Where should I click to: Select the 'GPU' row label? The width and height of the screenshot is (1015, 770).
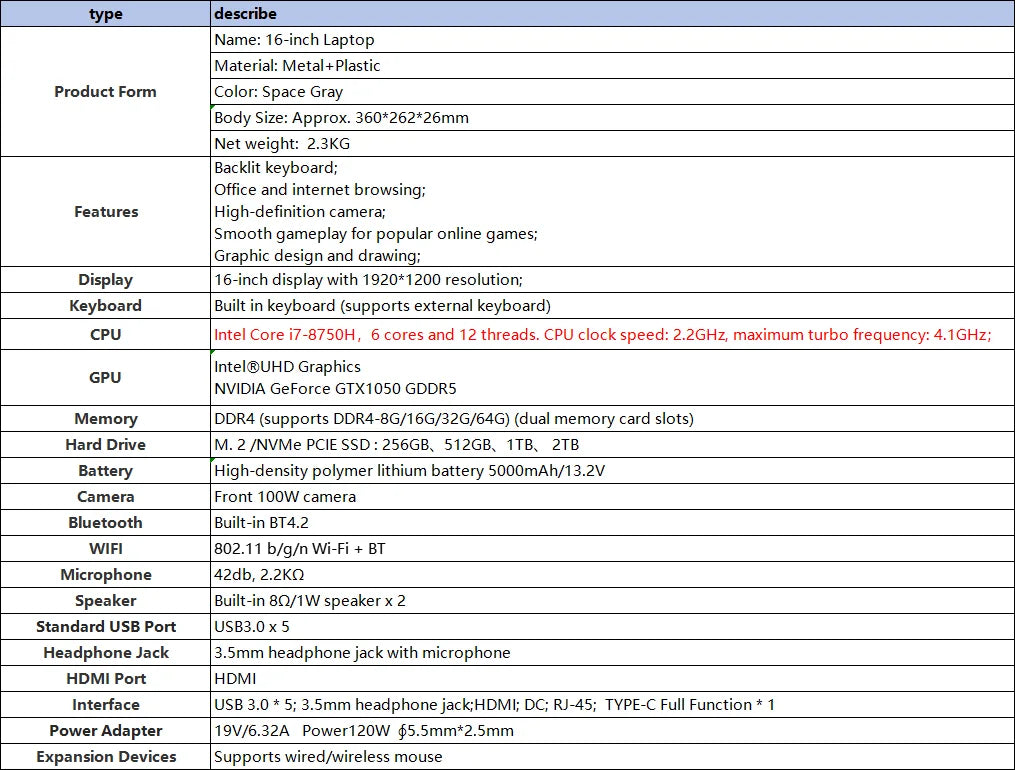pyautogui.click(x=105, y=377)
